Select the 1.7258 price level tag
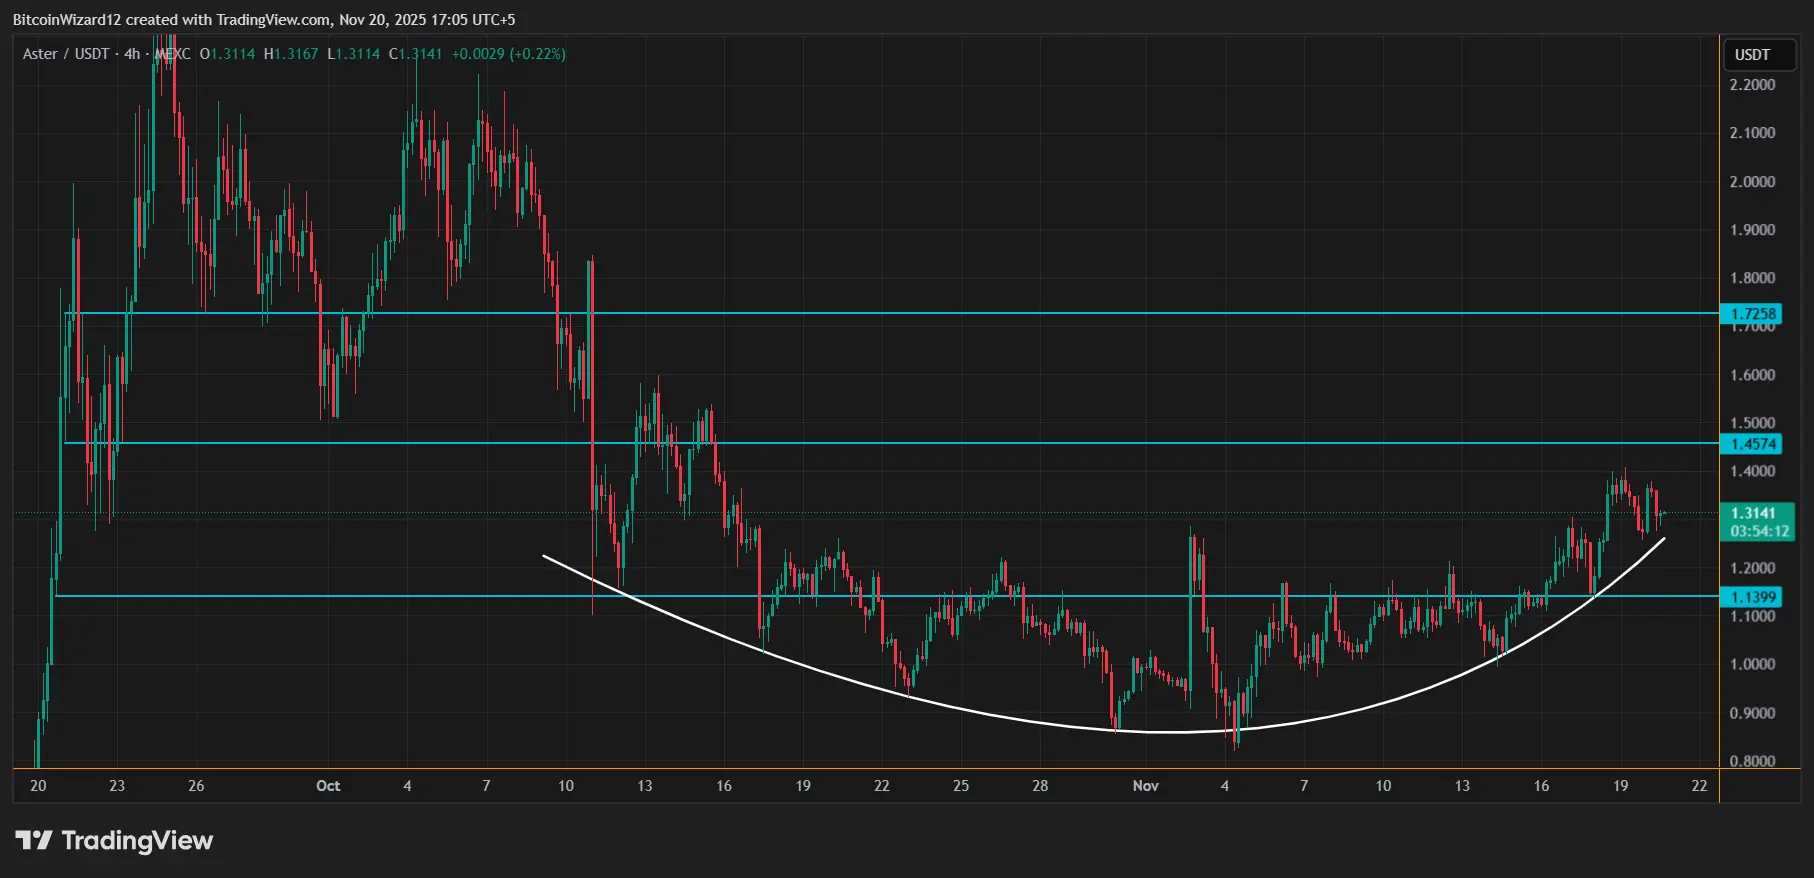1814x878 pixels. click(x=1753, y=314)
